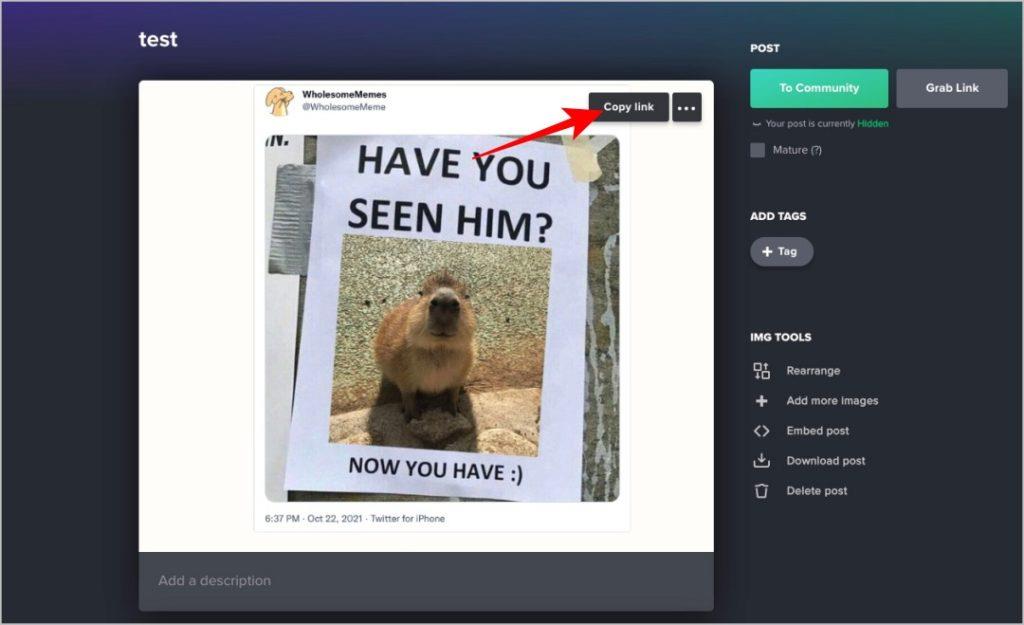The height and width of the screenshot is (625, 1024).
Task: Click the Rearrange icon
Action: [761, 371]
